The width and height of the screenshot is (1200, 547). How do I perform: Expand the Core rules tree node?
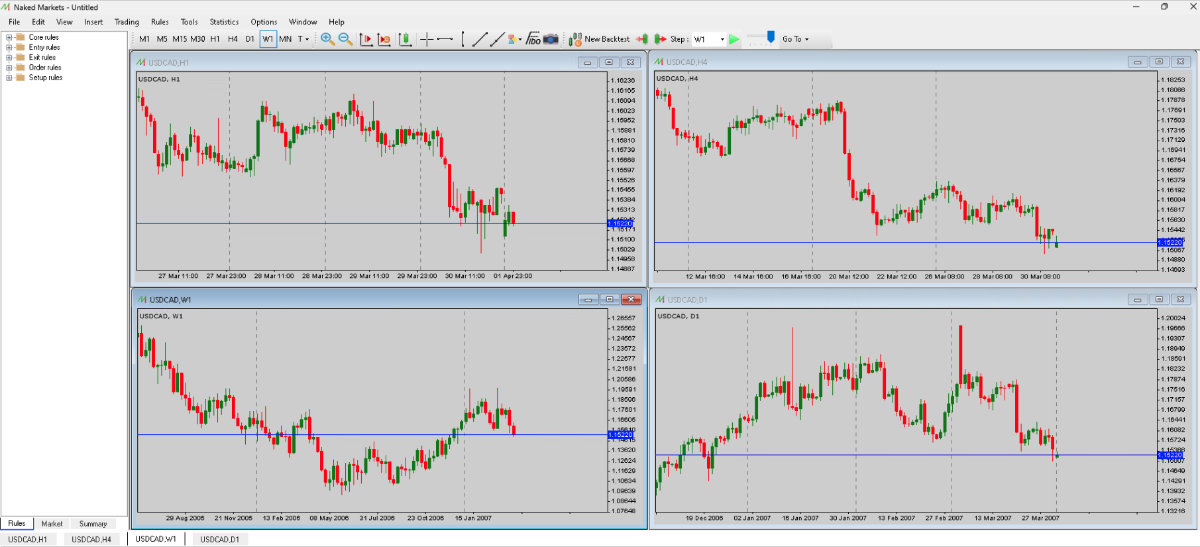[9, 37]
